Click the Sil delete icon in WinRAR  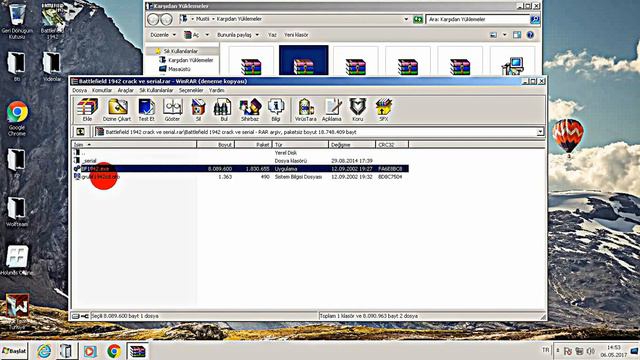click(x=198, y=110)
